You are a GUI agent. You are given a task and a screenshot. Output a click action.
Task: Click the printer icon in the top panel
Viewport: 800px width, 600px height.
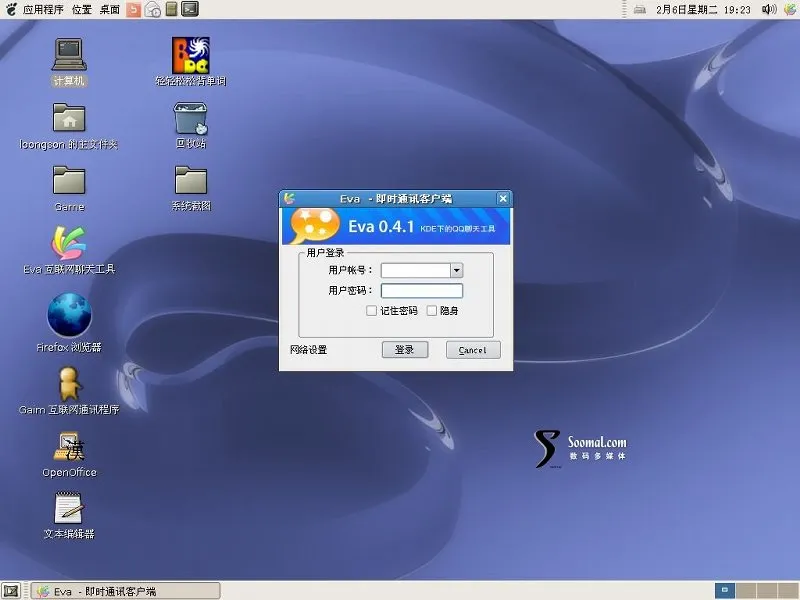640,9
